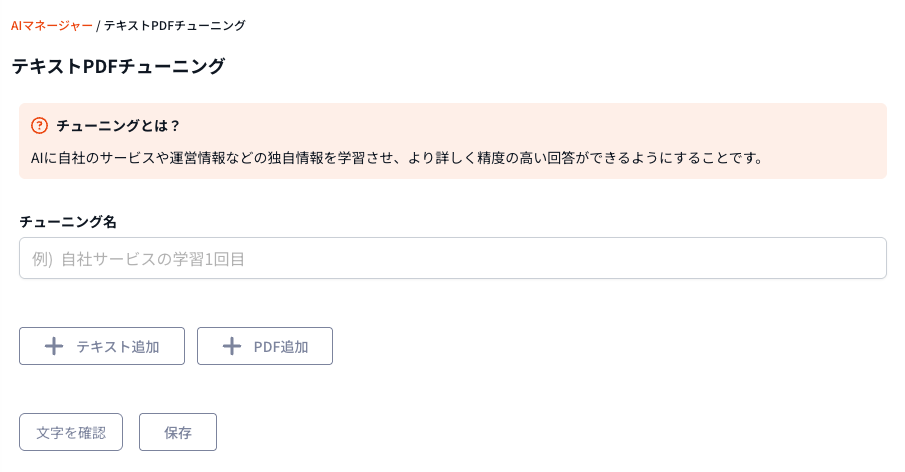The width and height of the screenshot is (905, 472).
Task: Click the チューニングとは？ banner title
Action: pos(118,126)
